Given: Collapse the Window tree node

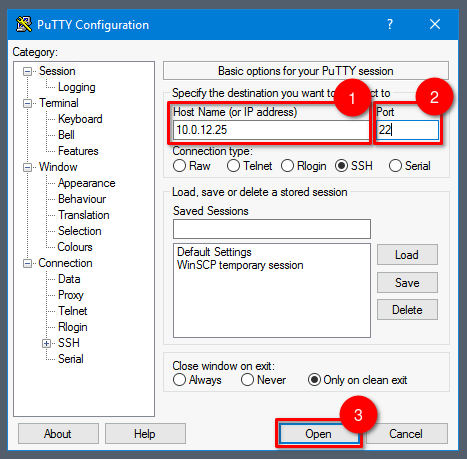Looking at the screenshot, I should (27, 167).
